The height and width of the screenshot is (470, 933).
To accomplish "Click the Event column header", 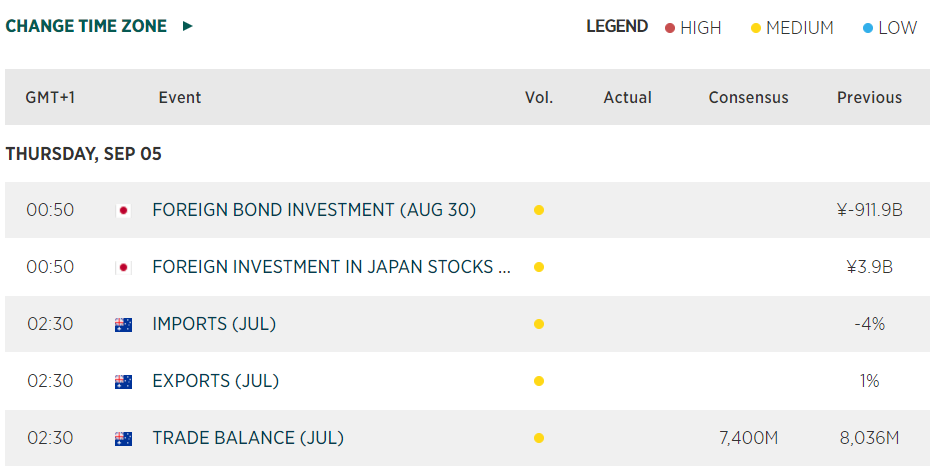I will (180, 97).
